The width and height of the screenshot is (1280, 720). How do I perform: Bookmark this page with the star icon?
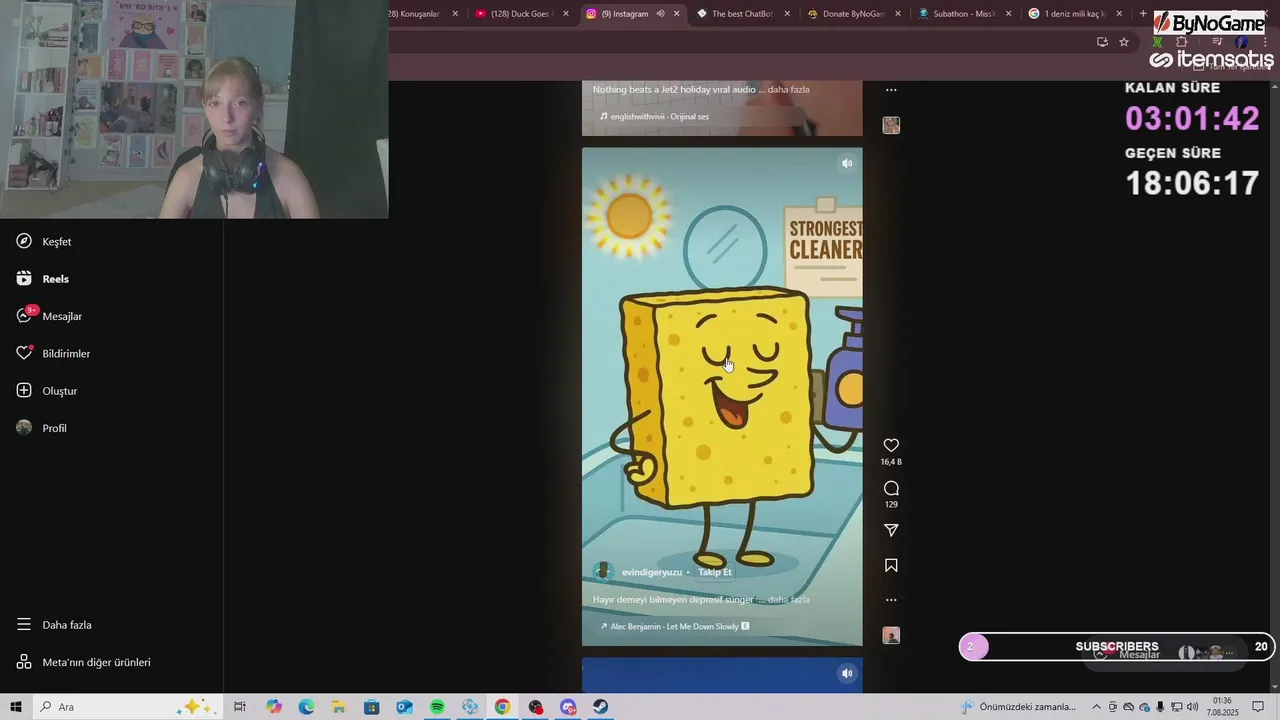tap(1124, 42)
